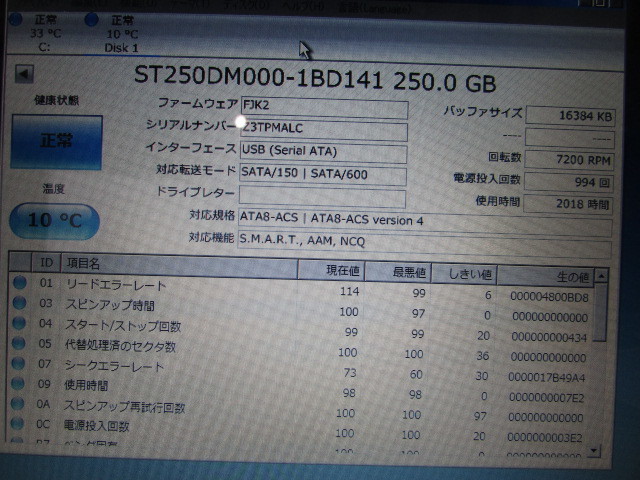640x480 pixels.
Task: Click the empty drive letter field
Action: [322, 197]
